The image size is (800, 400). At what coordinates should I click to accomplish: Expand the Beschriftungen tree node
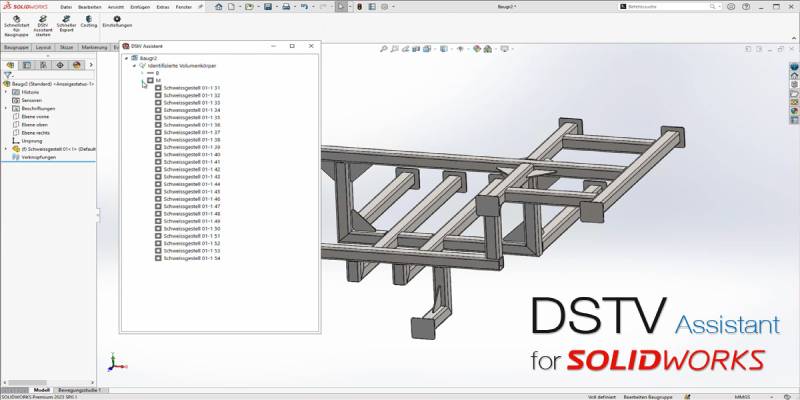point(6,108)
